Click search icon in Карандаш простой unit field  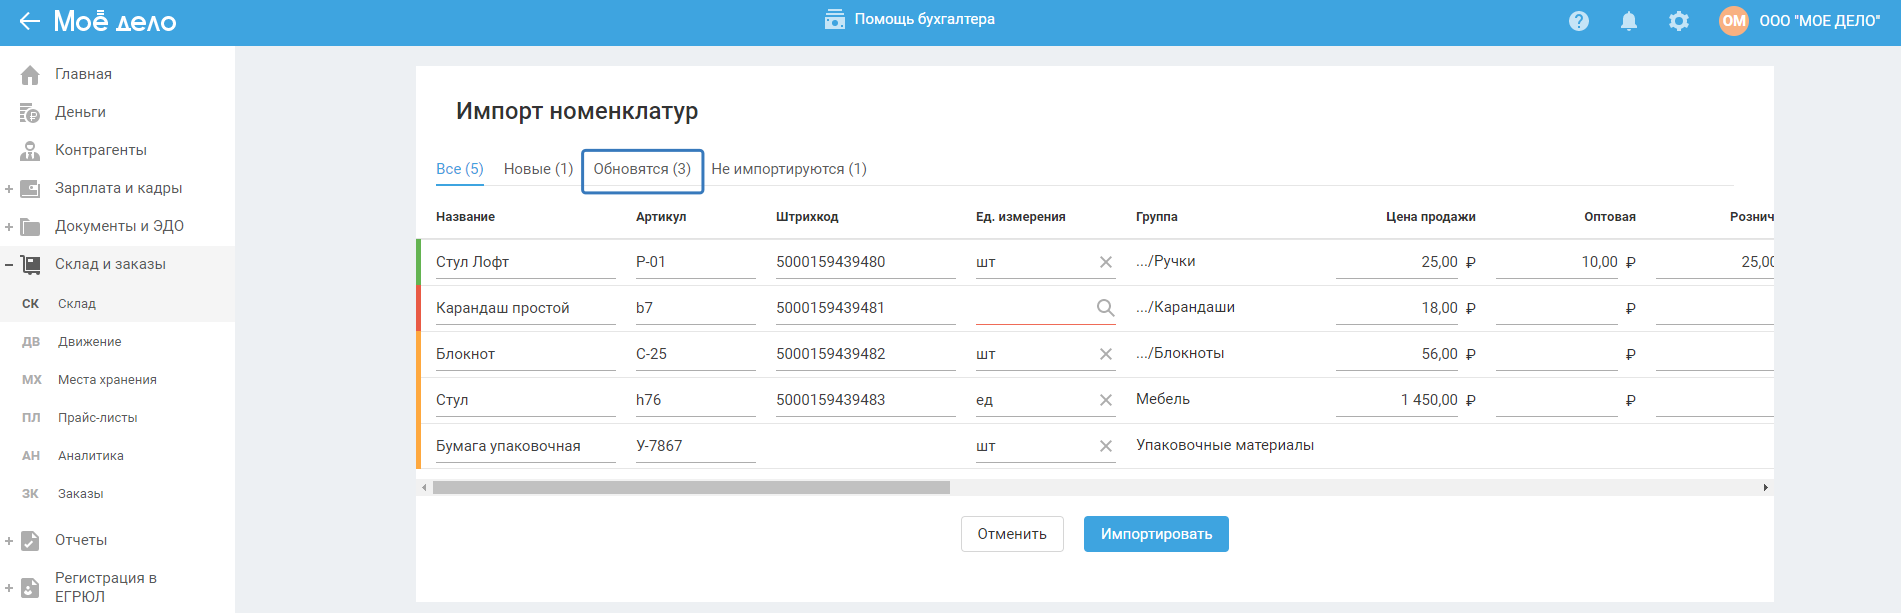click(1105, 308)
